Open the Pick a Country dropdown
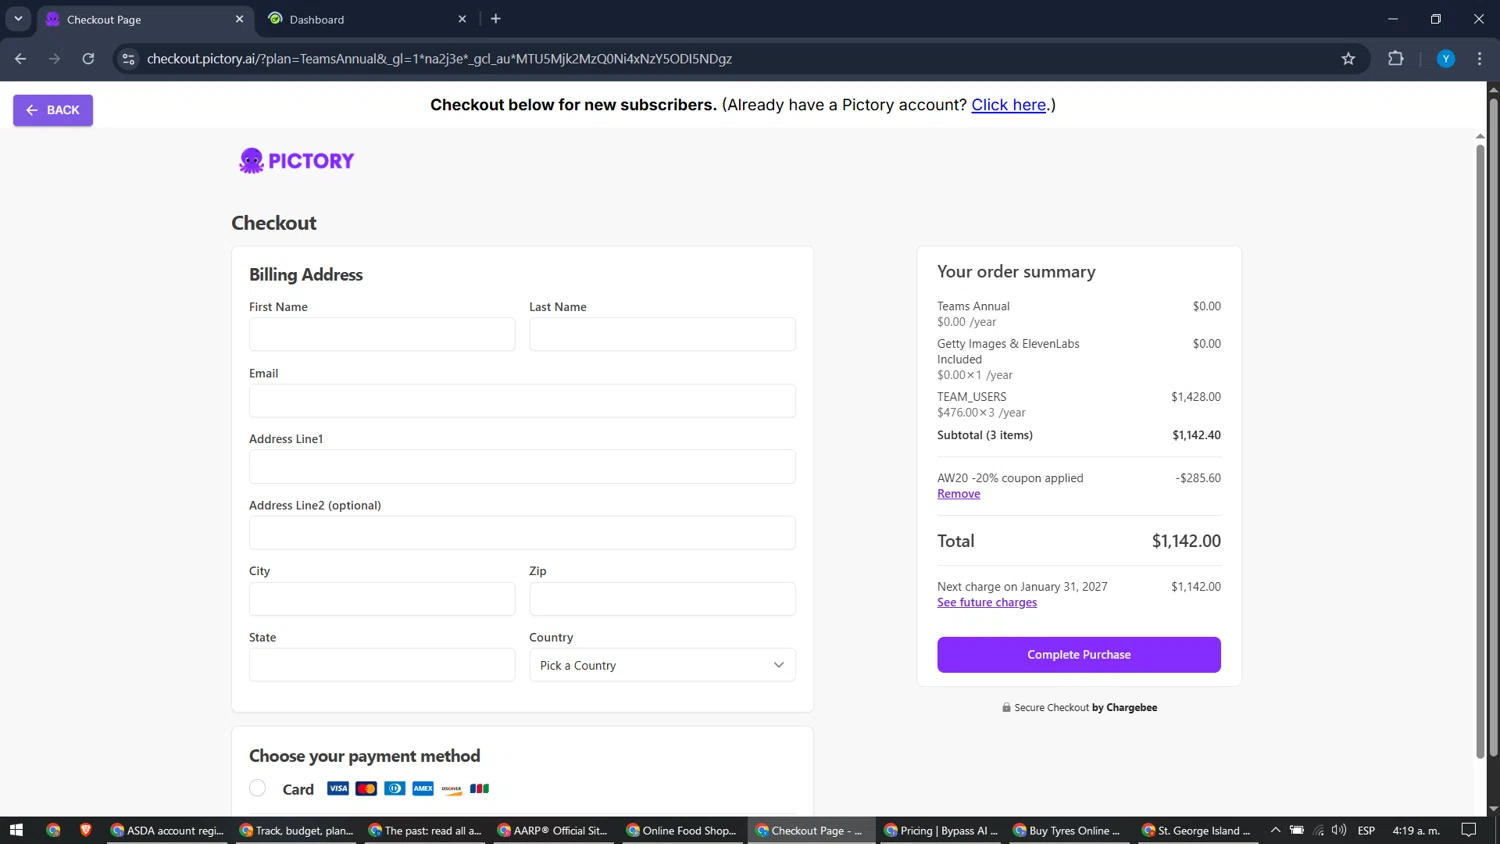Image resolution: width=1500 pixels, height=844 pixels. coord(662,665)
